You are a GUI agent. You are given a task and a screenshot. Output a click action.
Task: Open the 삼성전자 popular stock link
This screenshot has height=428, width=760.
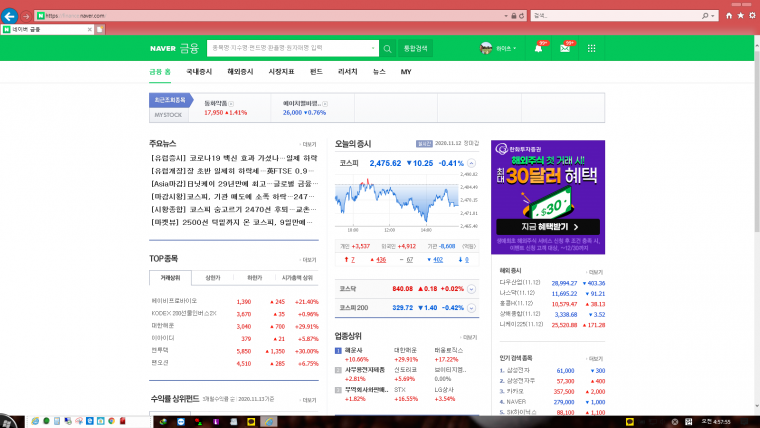[518, 370]
